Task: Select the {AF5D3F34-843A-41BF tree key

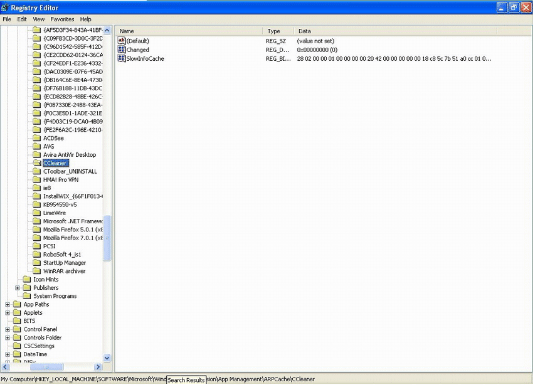Action: pos(73,30)
